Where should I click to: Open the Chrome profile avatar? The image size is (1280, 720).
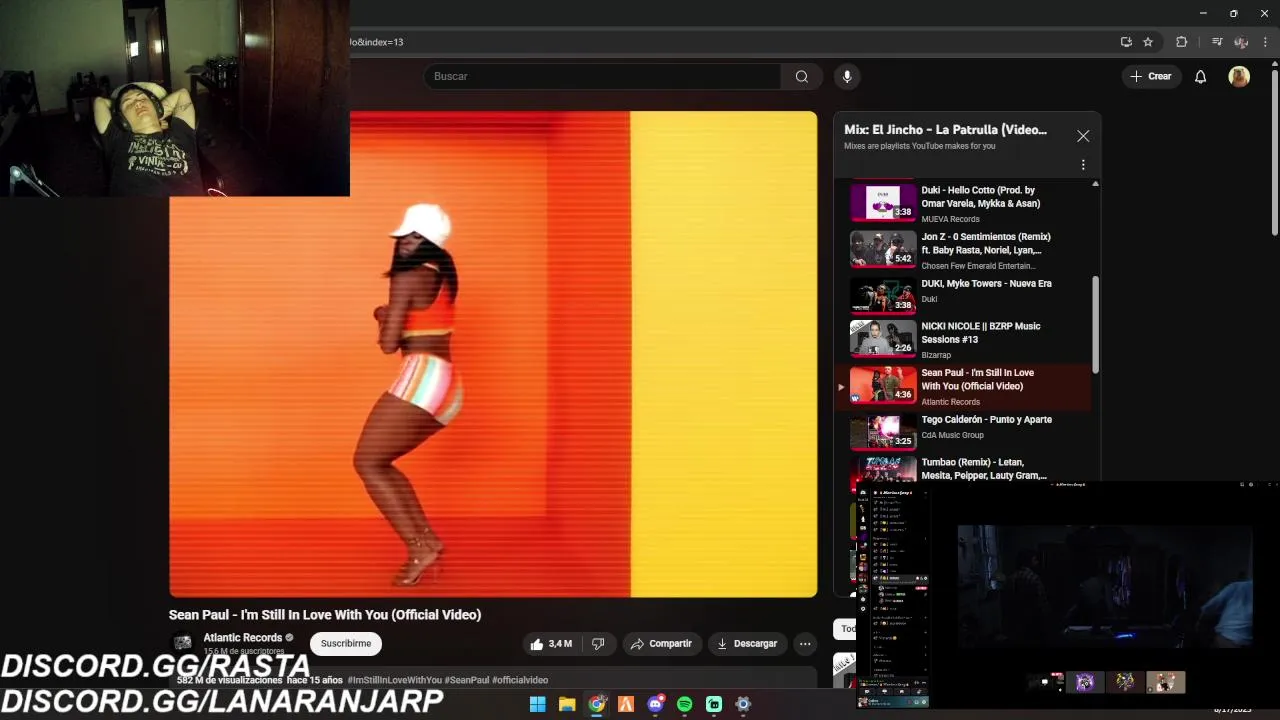tap(1241, 42)
